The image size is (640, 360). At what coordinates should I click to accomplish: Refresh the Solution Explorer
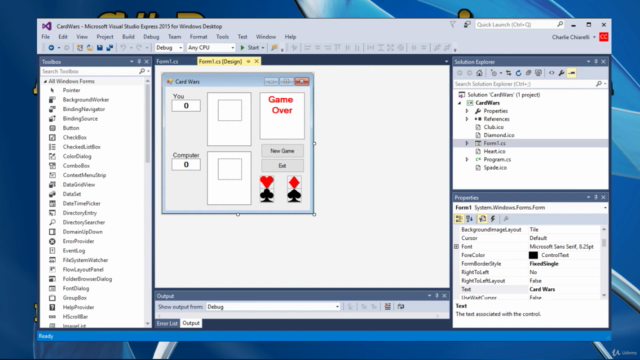point(518,73)
